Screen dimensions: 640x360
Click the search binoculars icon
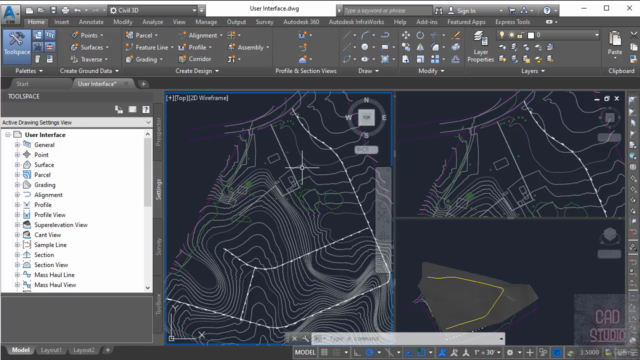click(x=439, y=10)
